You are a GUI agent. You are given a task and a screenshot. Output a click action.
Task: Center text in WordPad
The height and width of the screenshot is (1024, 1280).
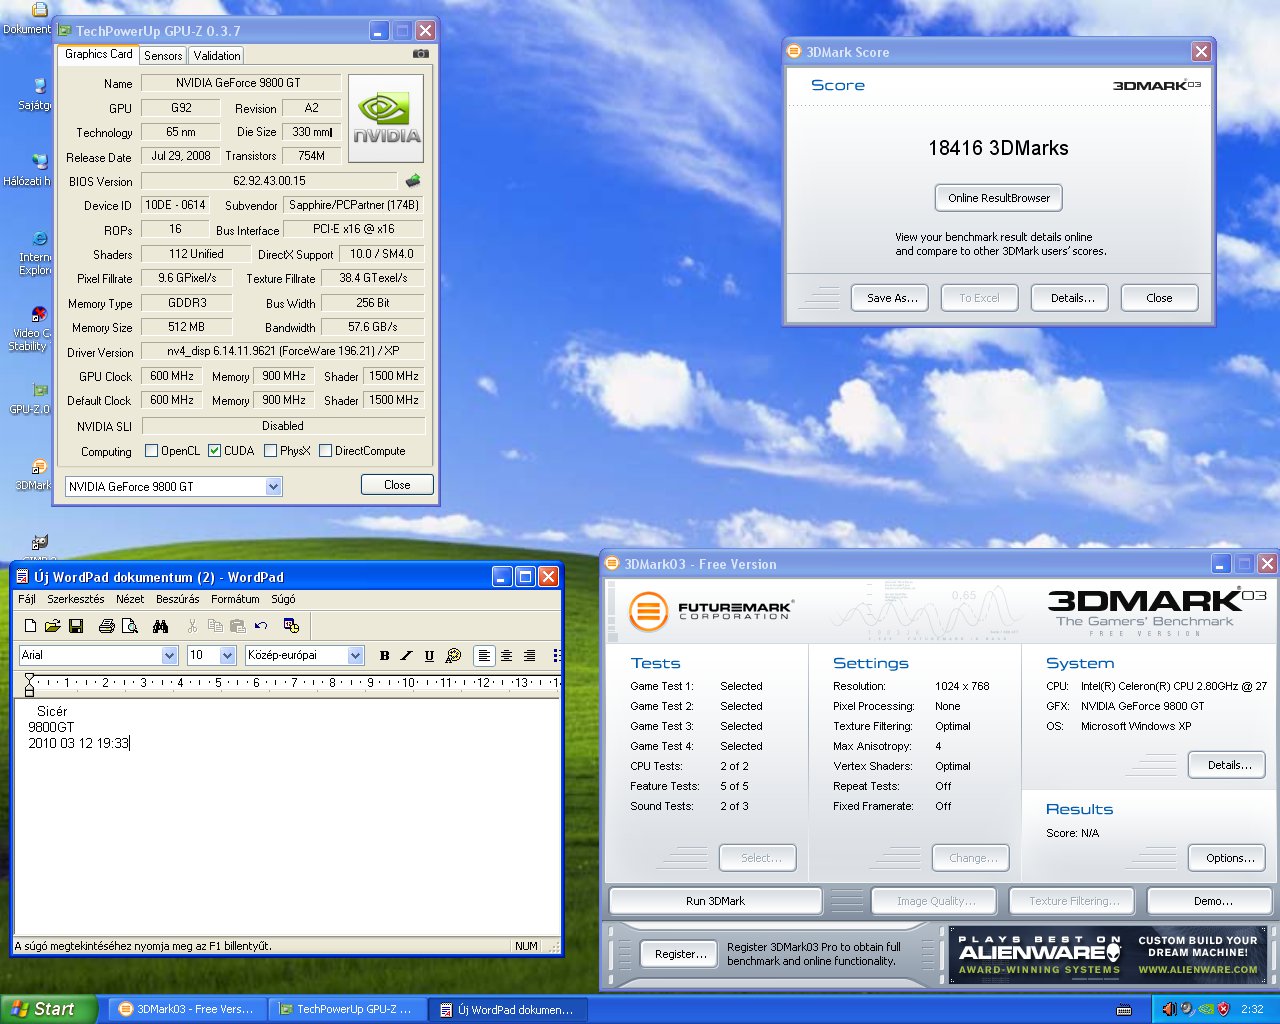[x=506, y=656]
